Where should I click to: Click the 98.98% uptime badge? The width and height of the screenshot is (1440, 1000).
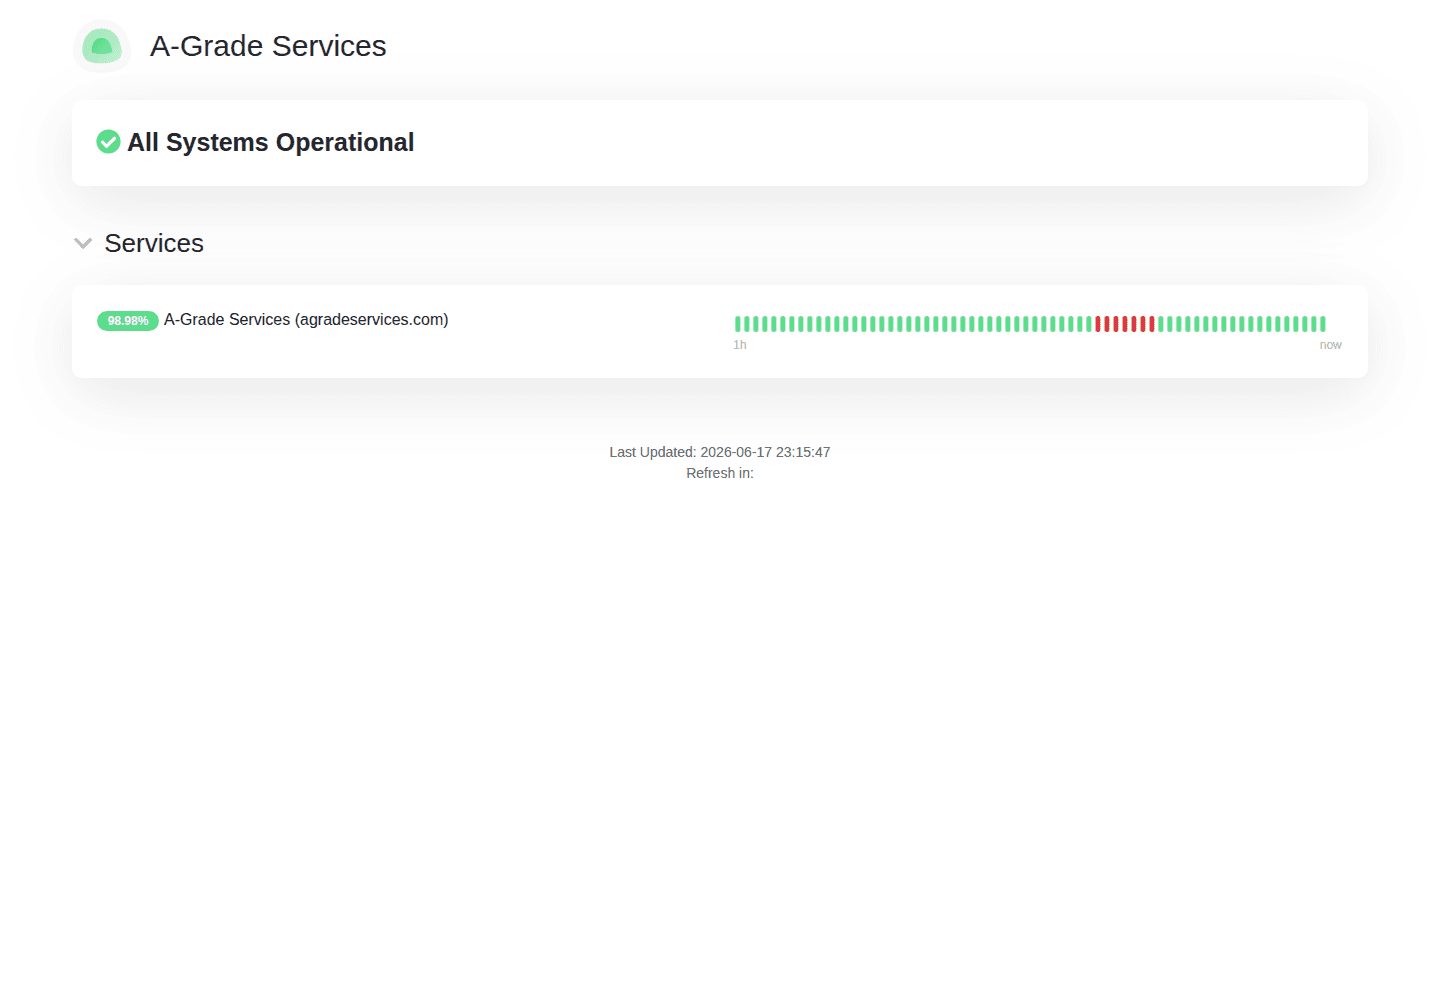tap(128, 321)
